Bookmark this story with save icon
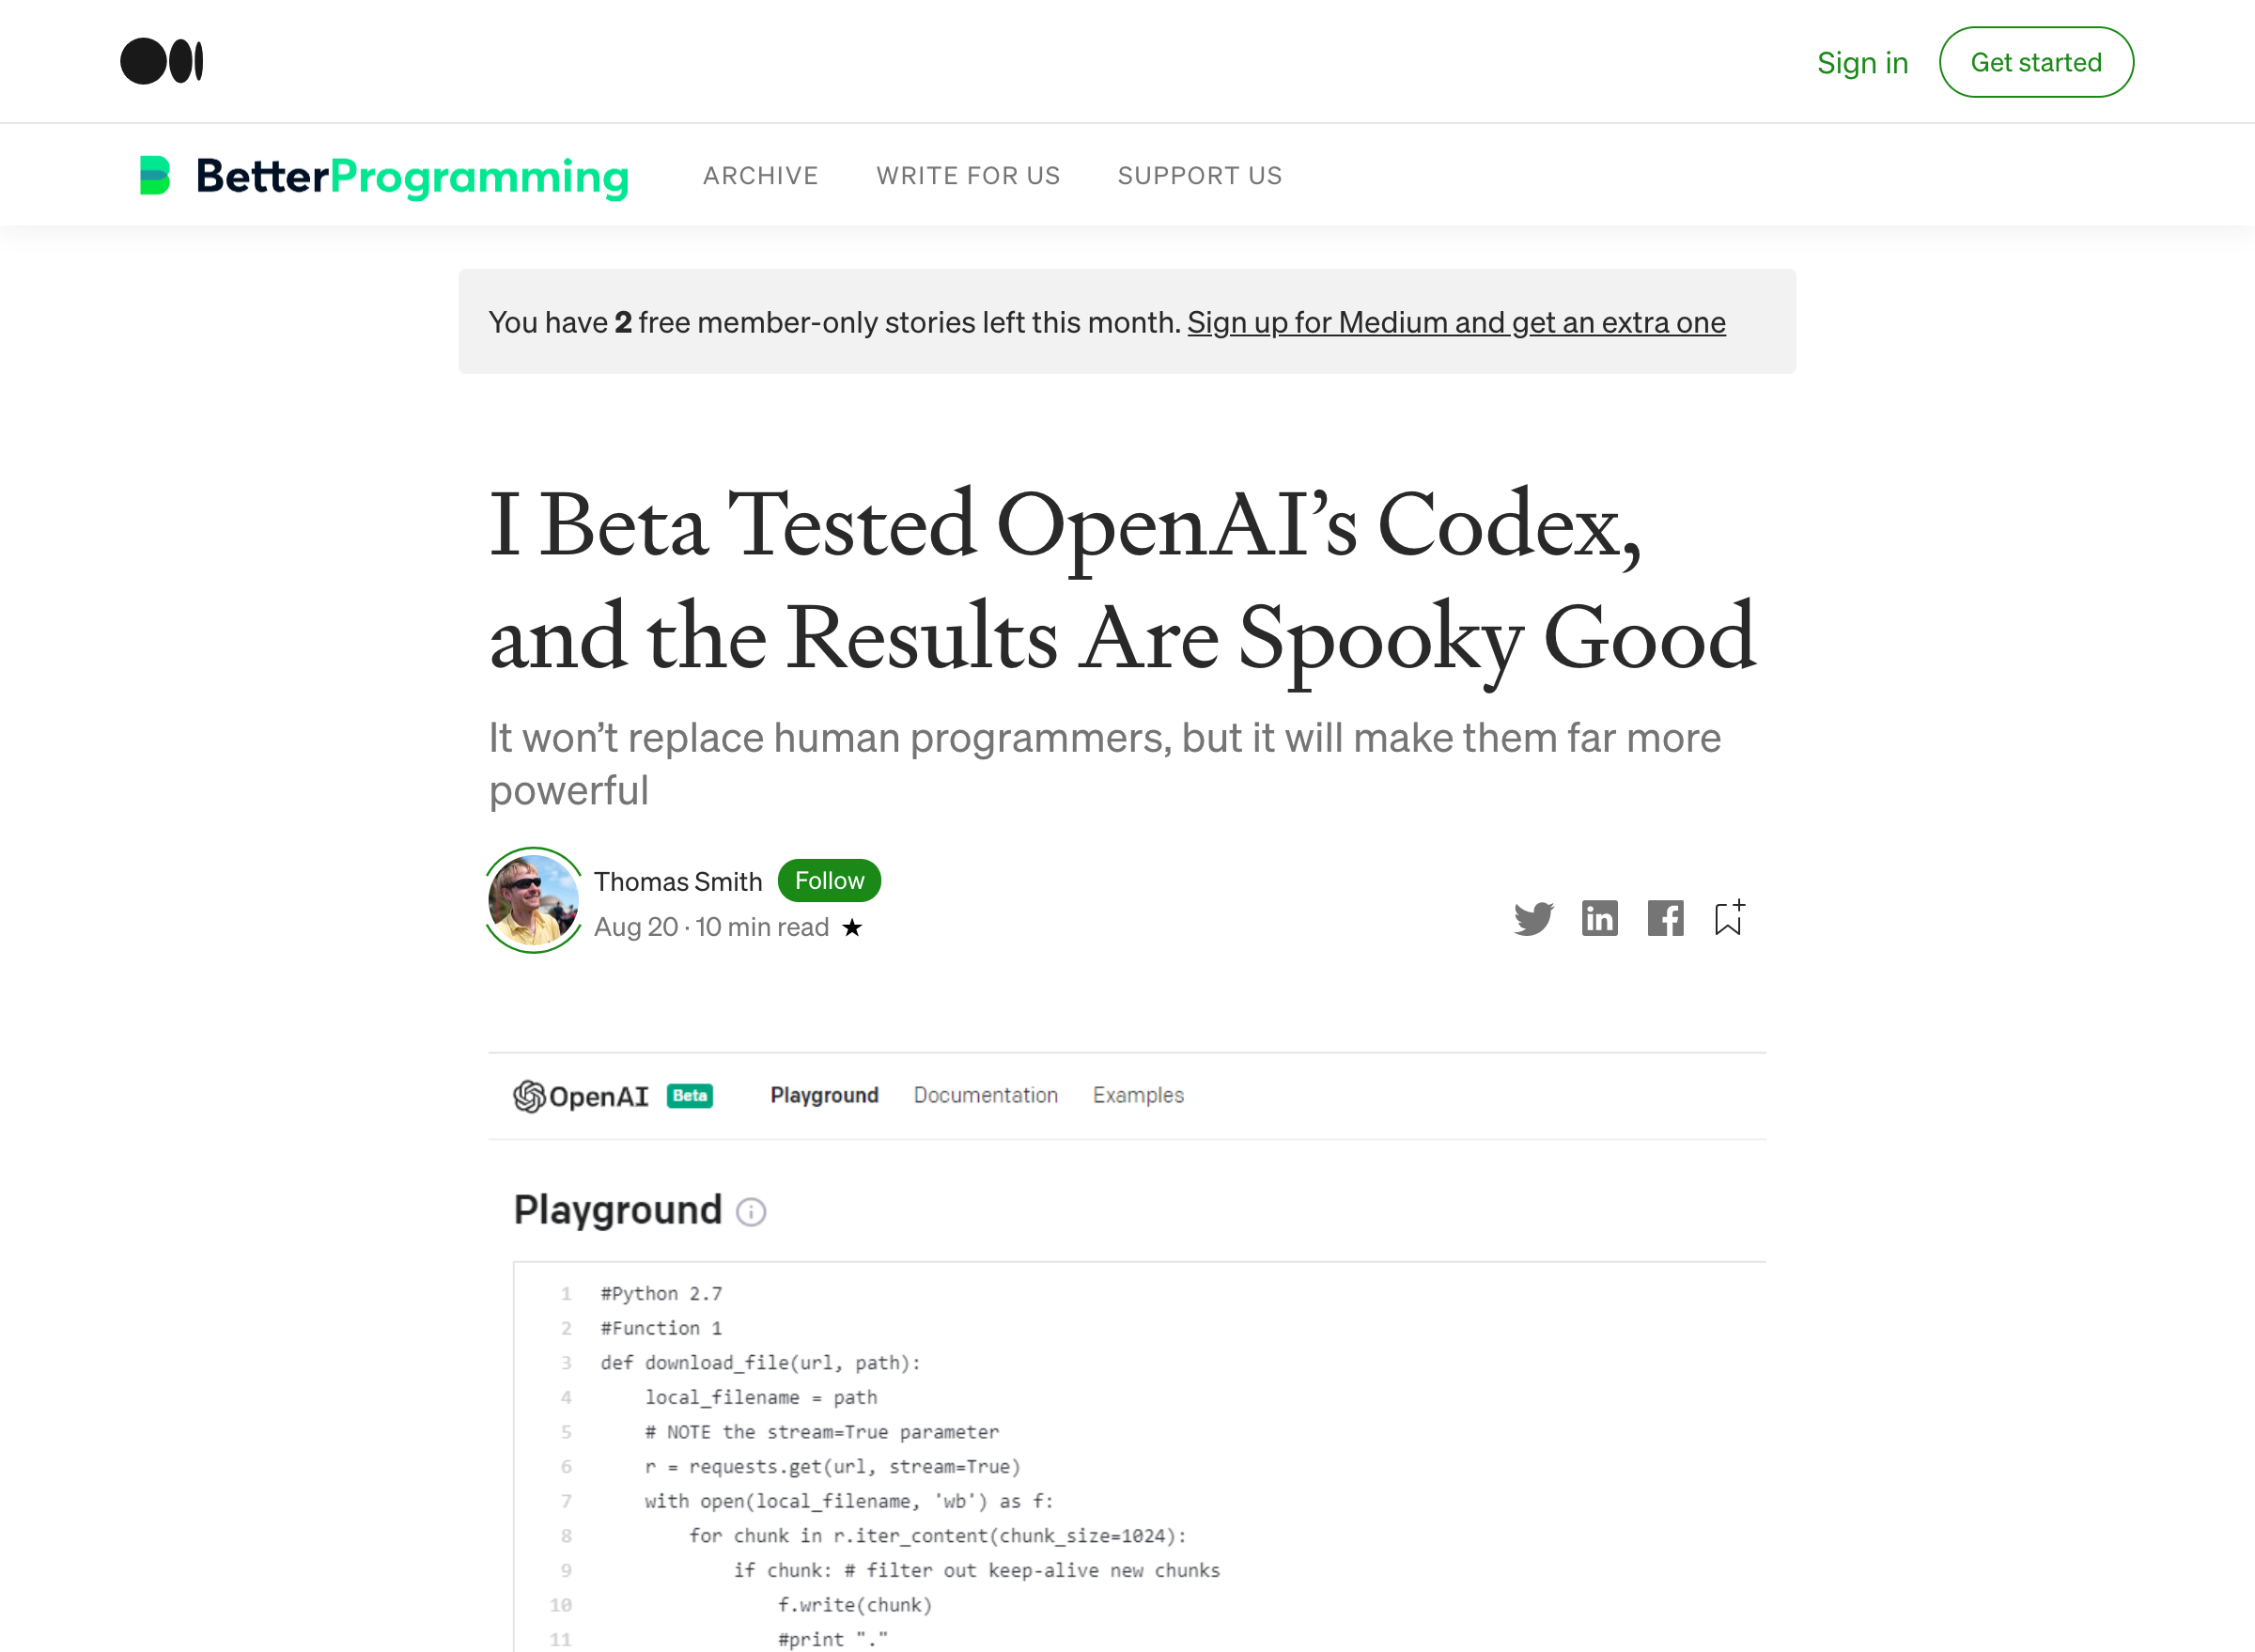2255x1652 pixels. [1729, 918]
